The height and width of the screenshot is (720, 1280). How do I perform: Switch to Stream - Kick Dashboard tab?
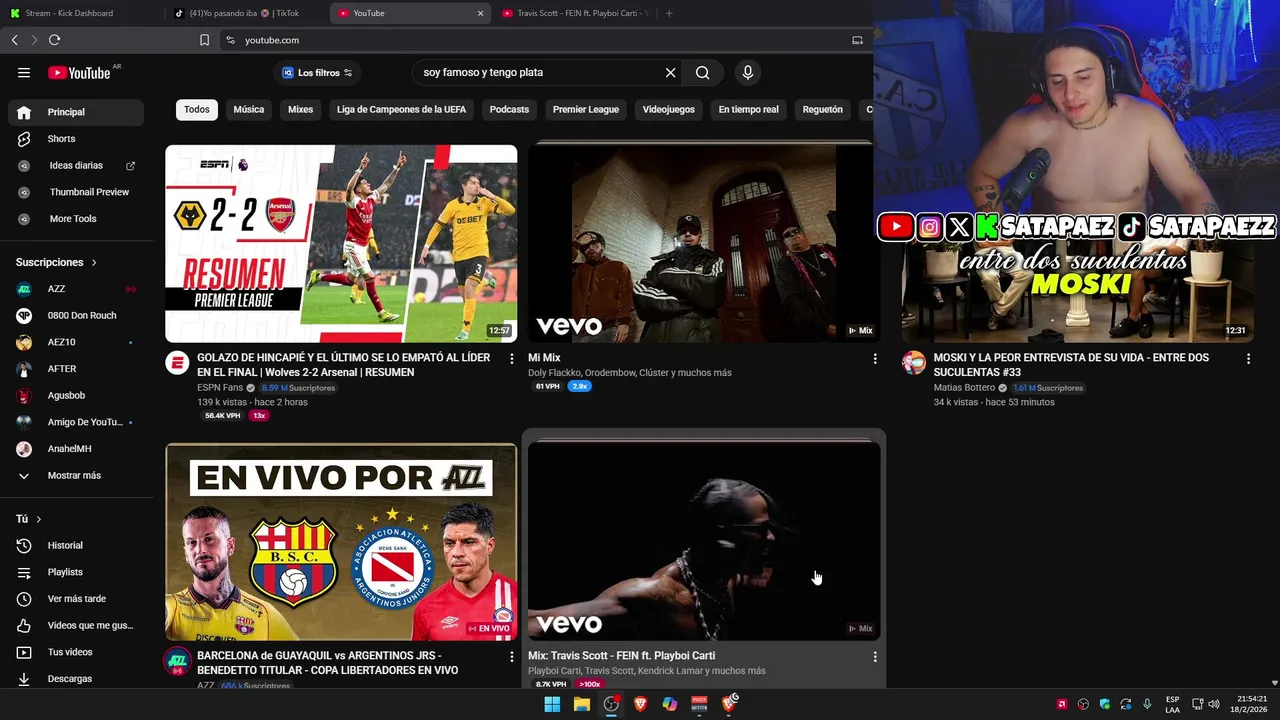82,13
